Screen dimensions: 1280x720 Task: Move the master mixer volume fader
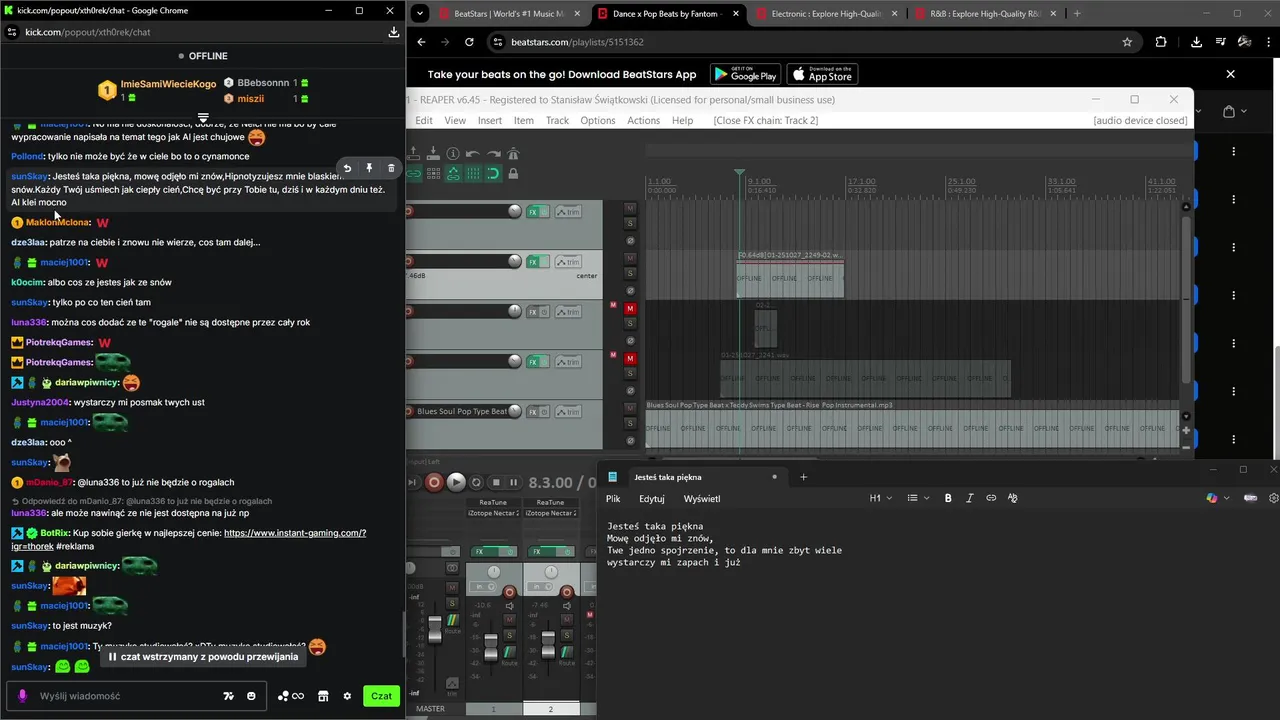(435, 629)
